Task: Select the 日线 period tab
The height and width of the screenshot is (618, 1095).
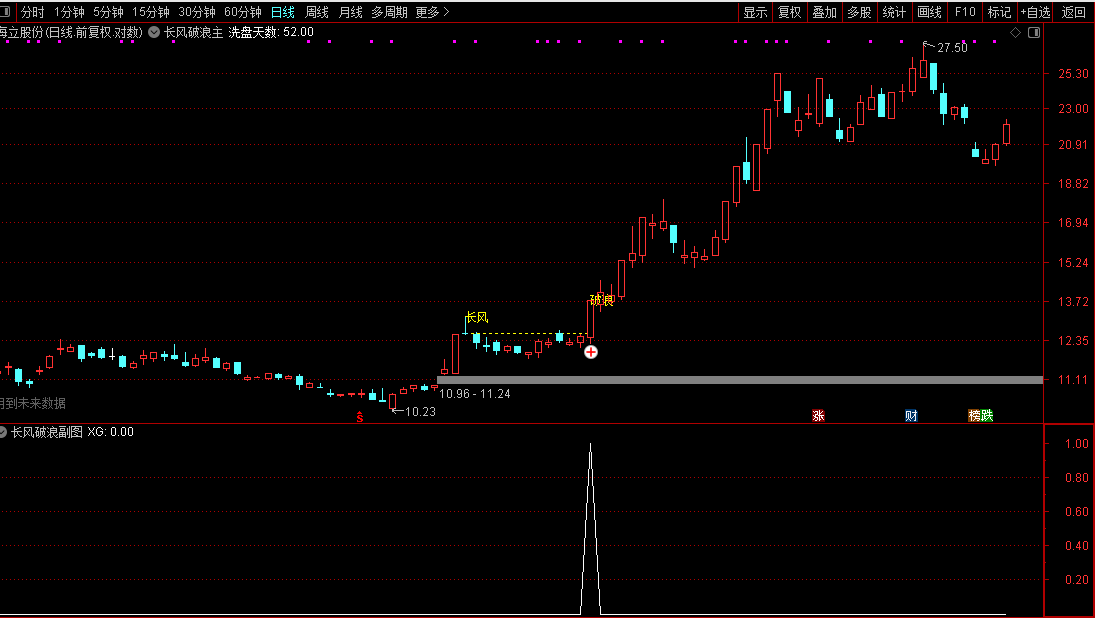Action: click(x=283, y=12)
